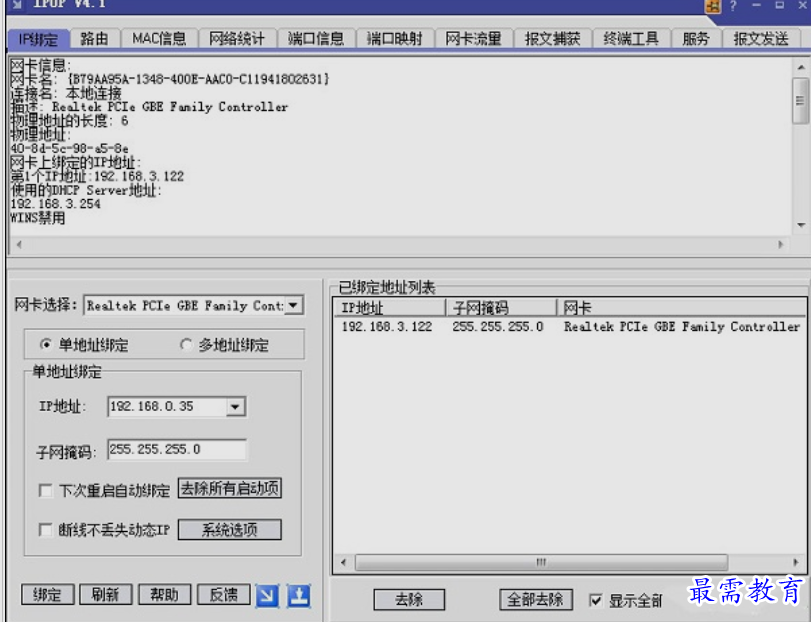The image size is (811, 622).
Task: Click the 刷新 button
Action: [106, 595]
